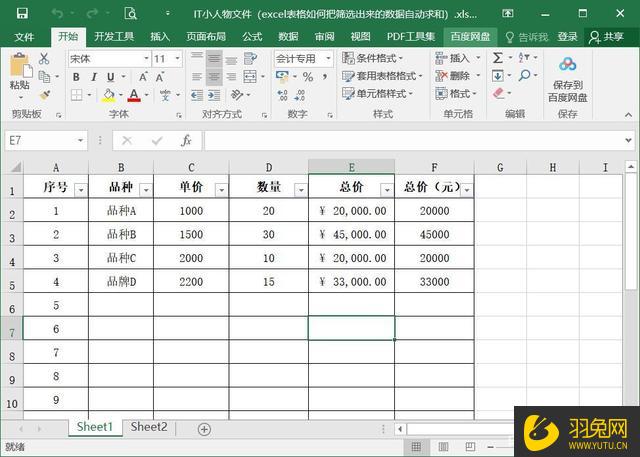
Task: Toggle top vertical alignment
Action: (x=197, y=56)
